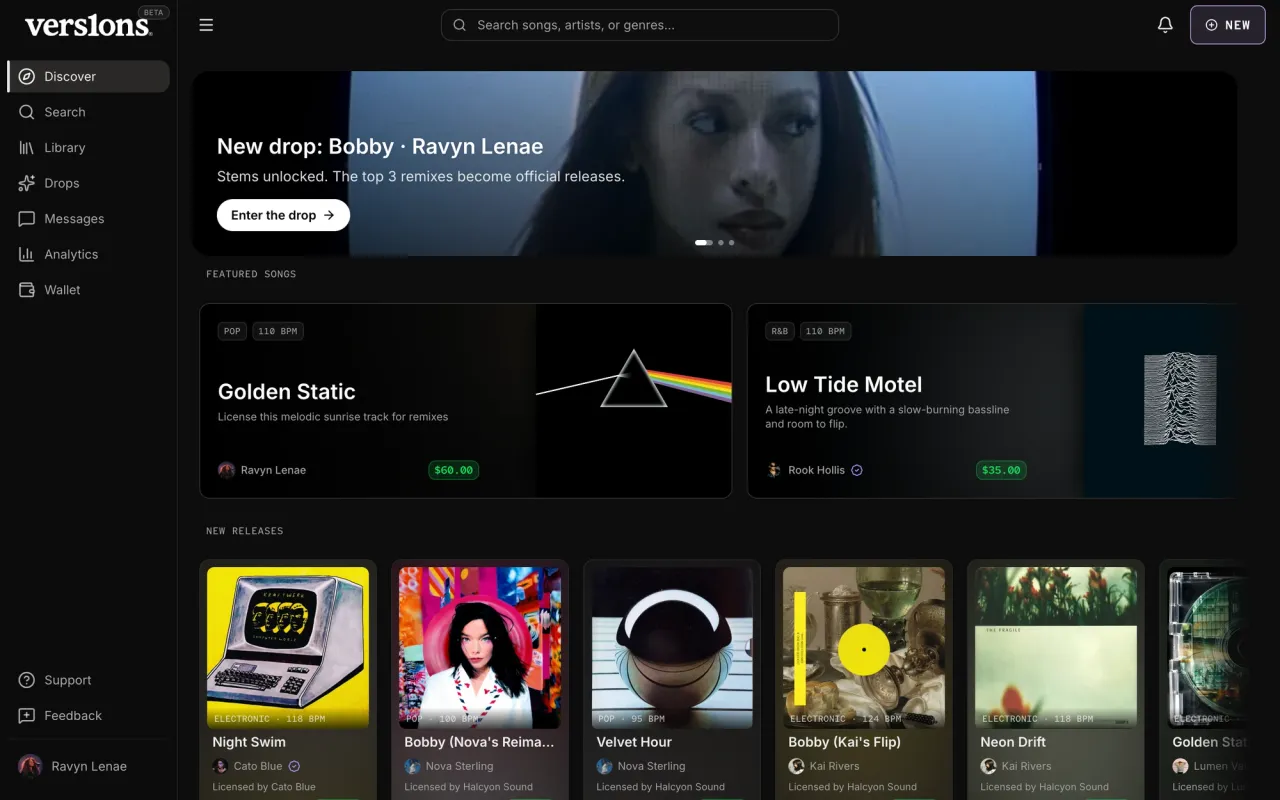Click the Rook Hollis artist name
The image size is (1280, 800).
(816, 470)
